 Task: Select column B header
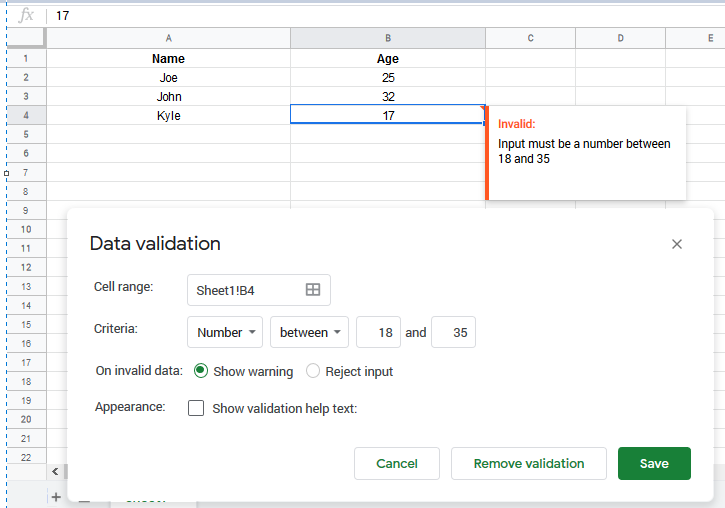(388, 38)
